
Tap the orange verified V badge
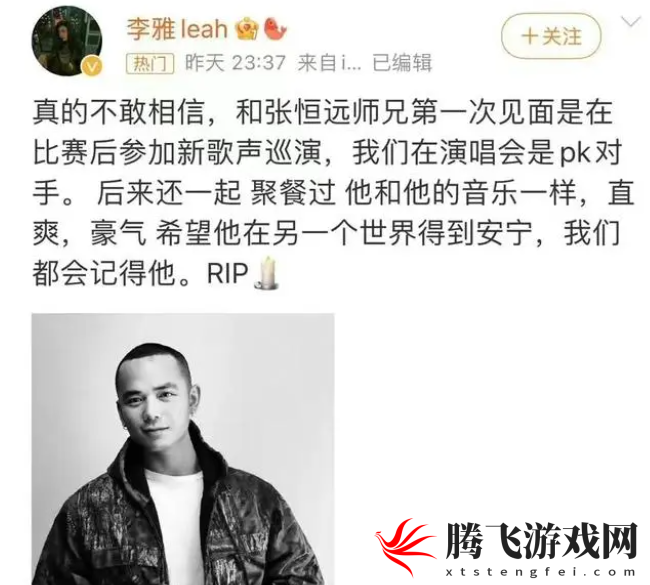(93, 67)
